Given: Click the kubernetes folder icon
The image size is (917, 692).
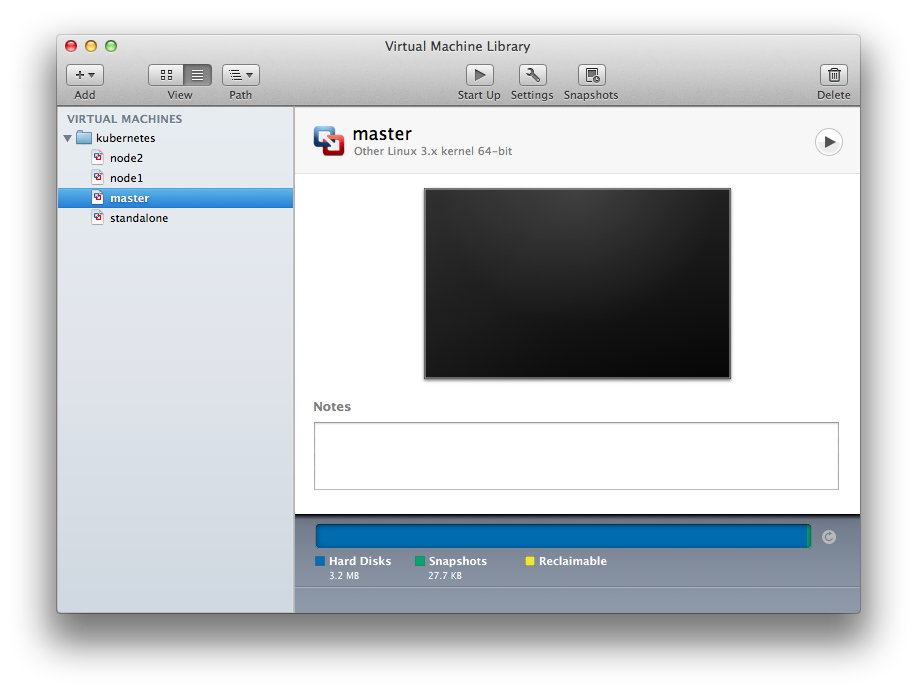Looking at the screenshot, I should (84, 137).
